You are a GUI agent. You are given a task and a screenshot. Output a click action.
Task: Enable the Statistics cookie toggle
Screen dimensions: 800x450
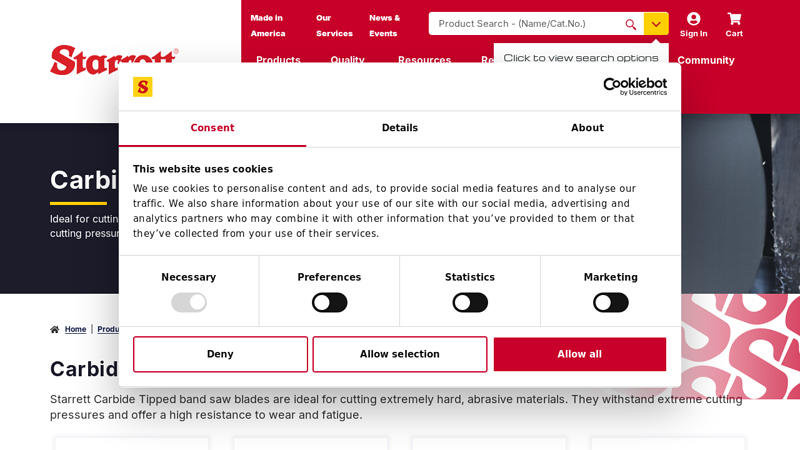(x=470, y=302)
